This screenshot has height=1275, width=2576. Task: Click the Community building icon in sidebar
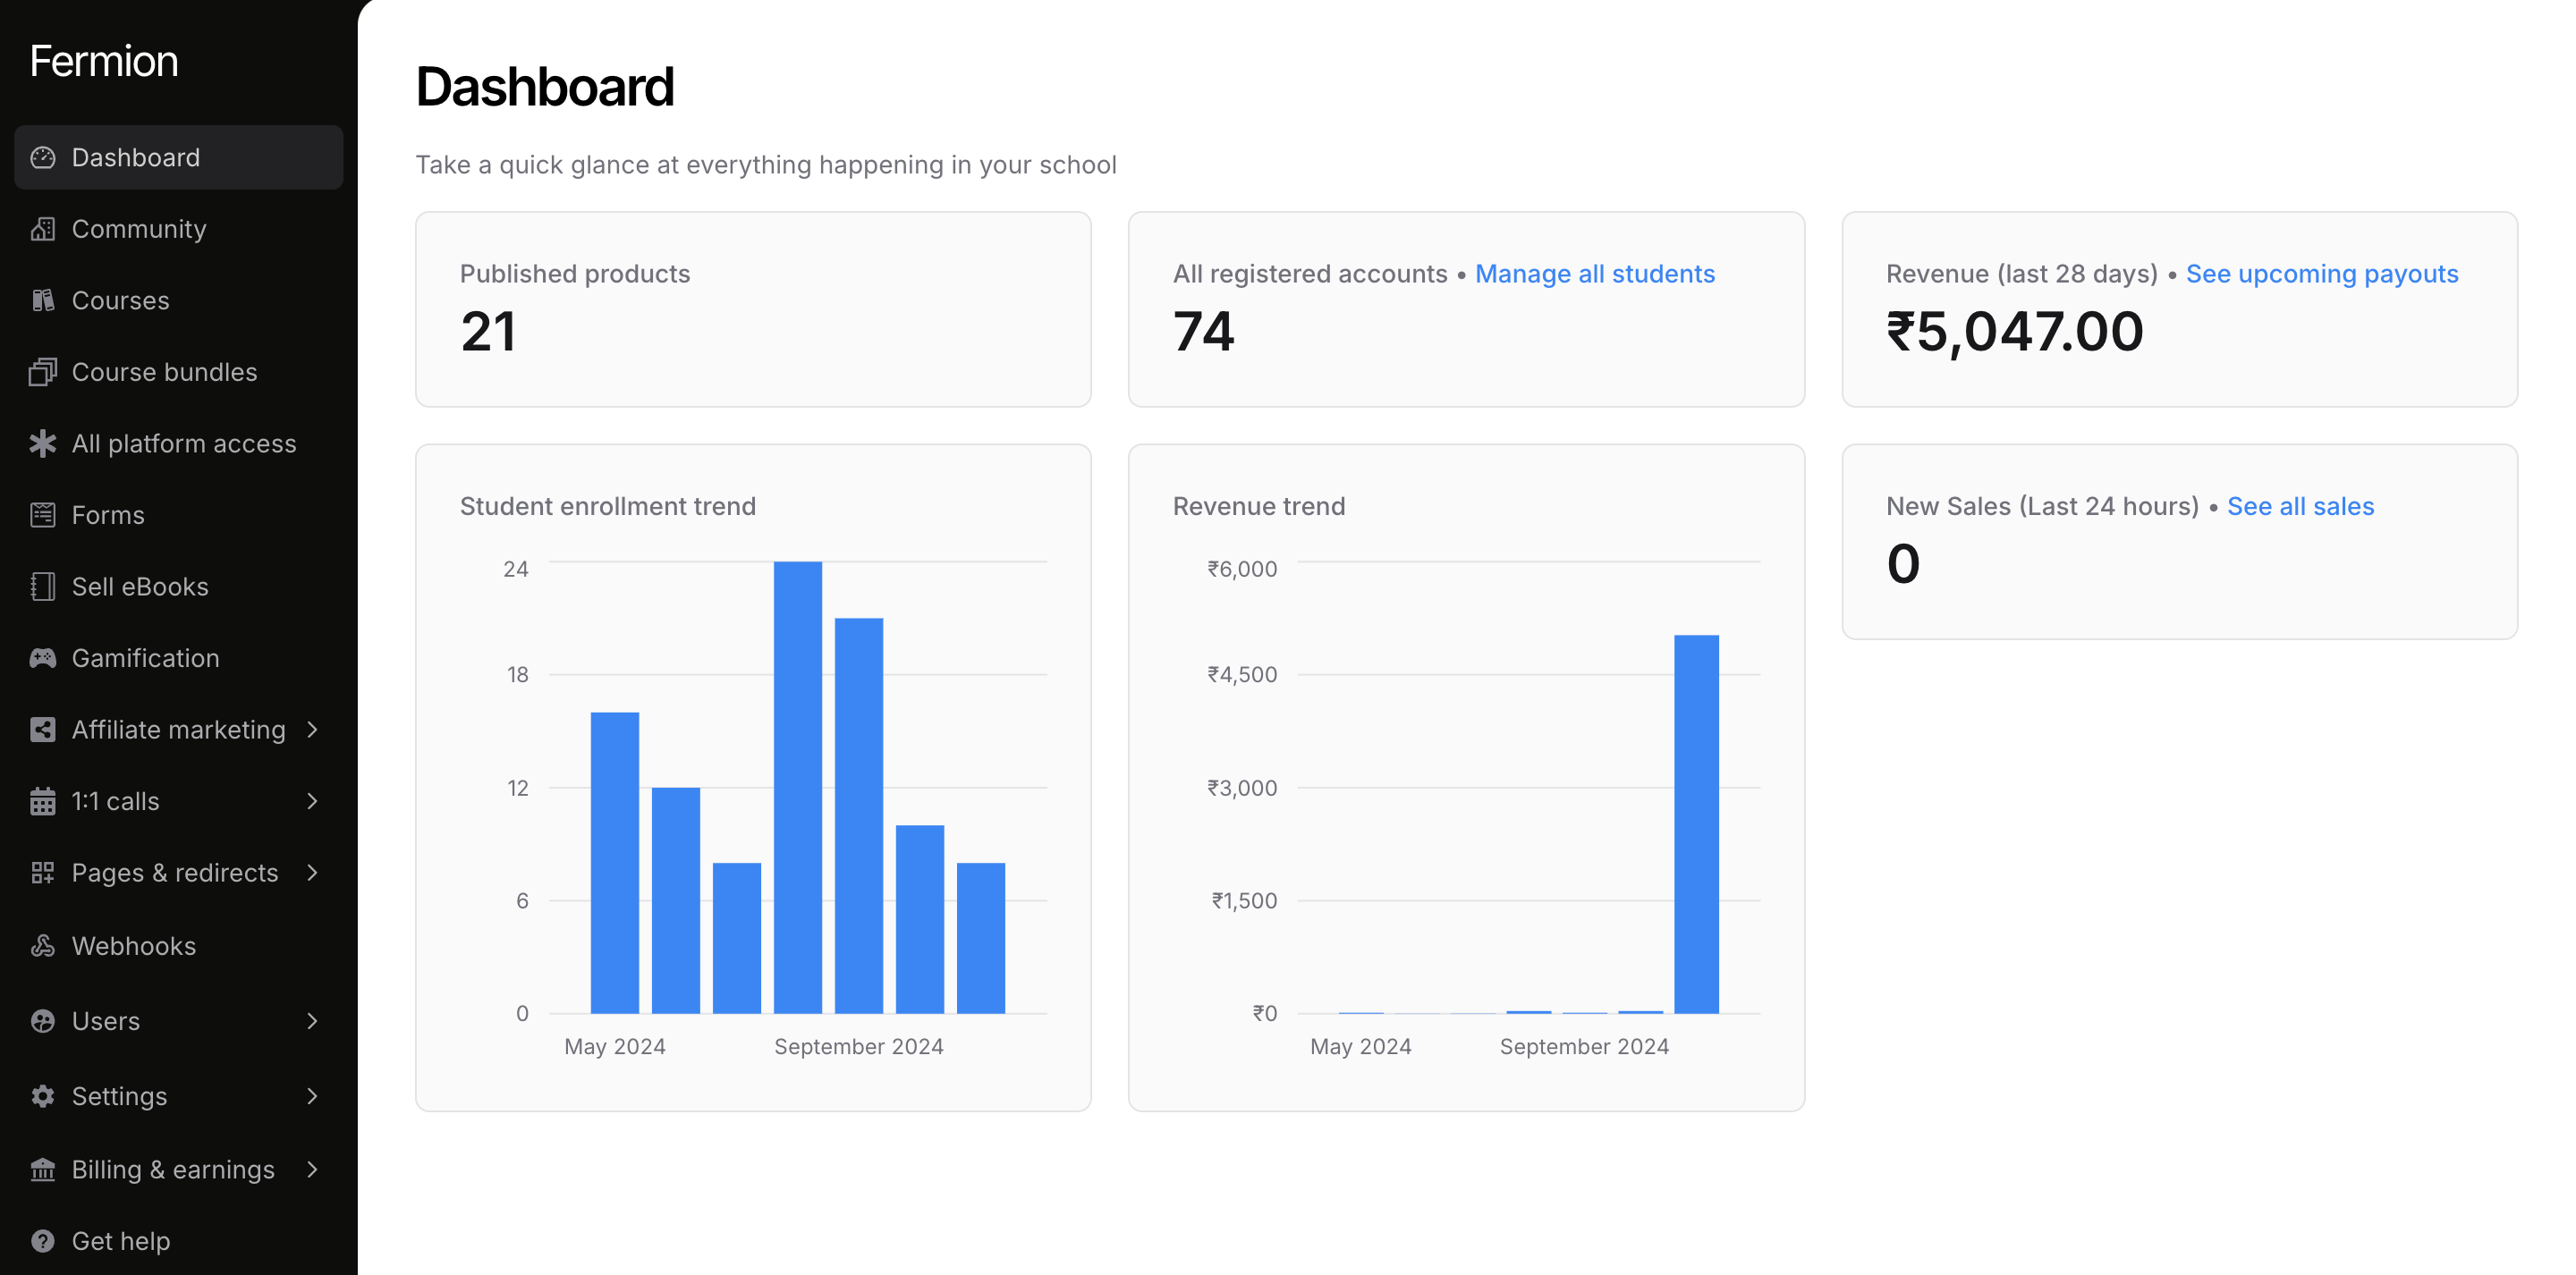point(42,229)
